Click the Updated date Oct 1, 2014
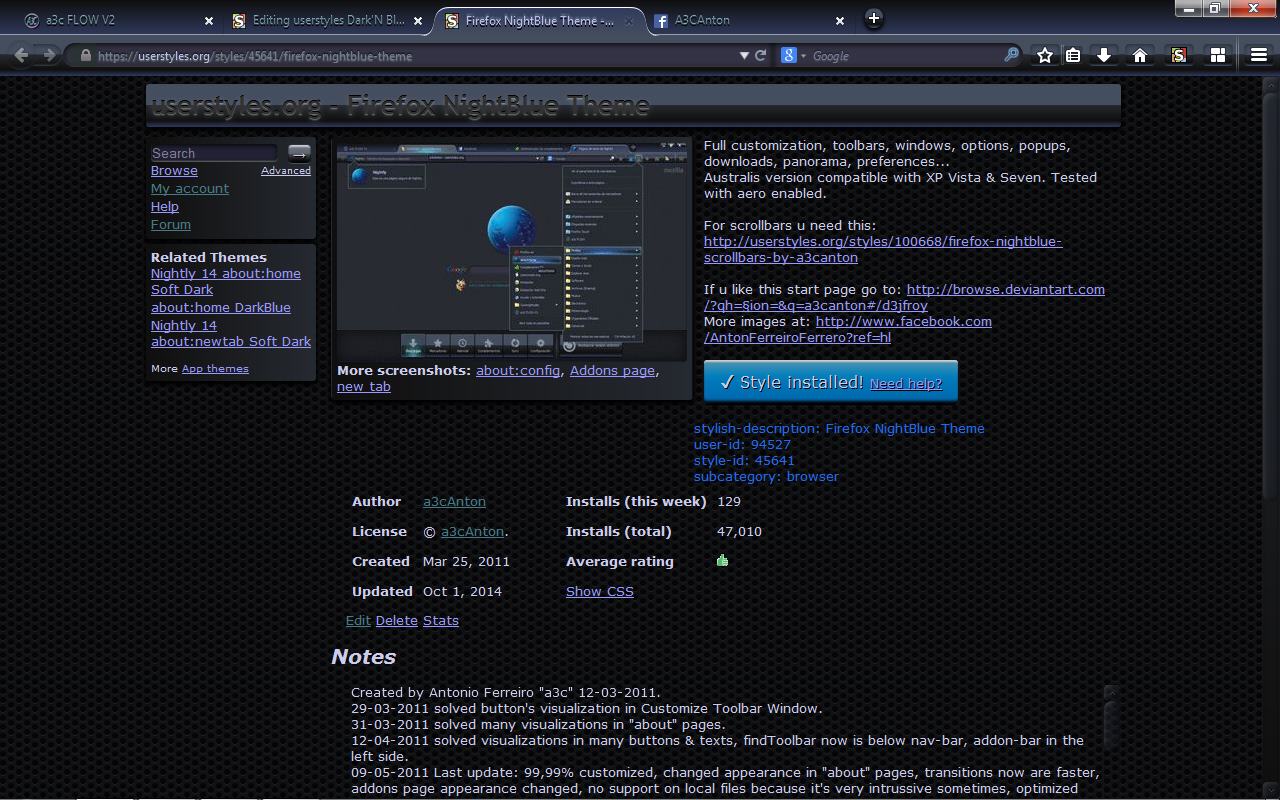Viewport: 1280px width, 800px height. (x=462, y=592)
